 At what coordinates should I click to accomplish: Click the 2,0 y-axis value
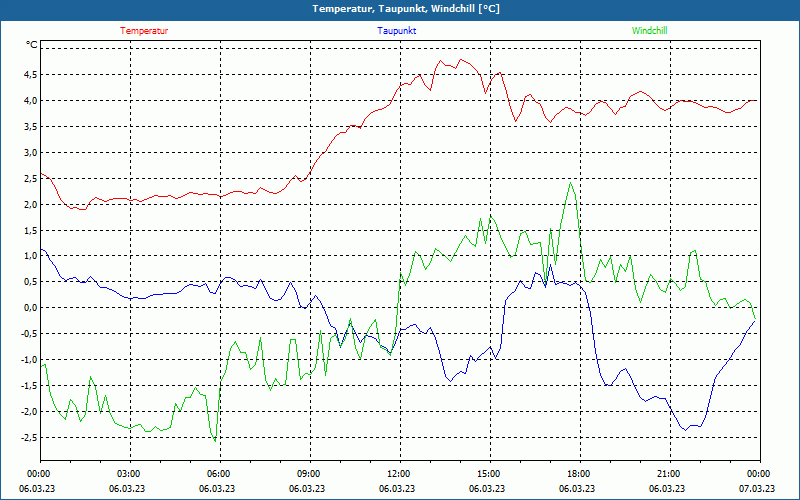tap(30, 205)
